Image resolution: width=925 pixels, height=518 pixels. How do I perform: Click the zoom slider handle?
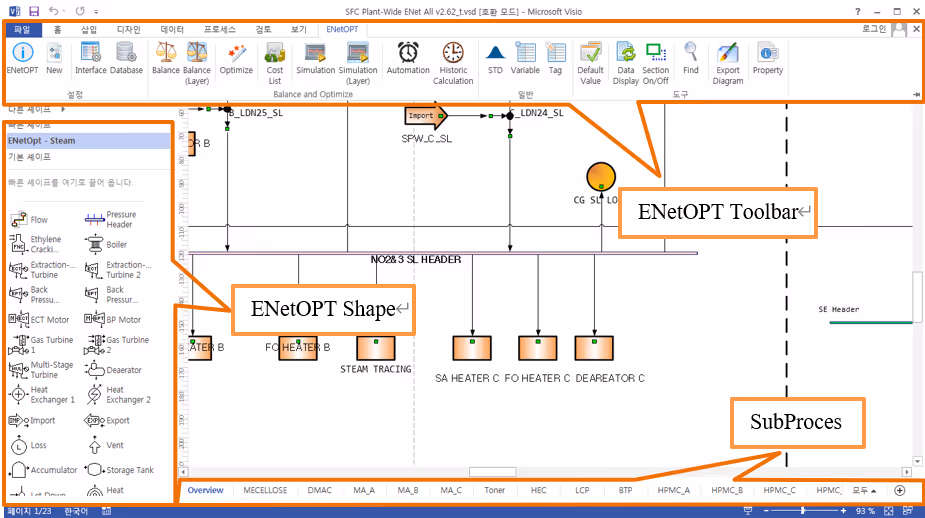click(803, 510)
